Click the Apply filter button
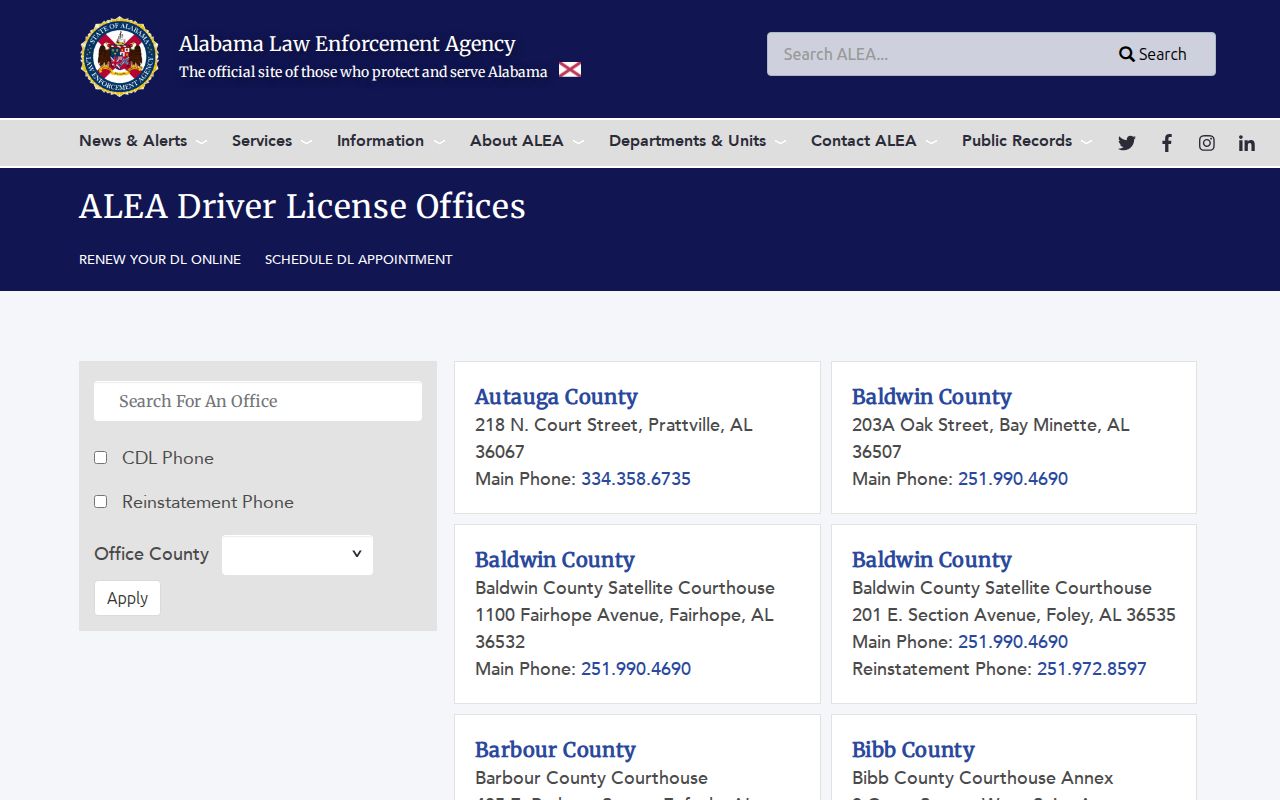The height and width of the screenshot is (800, 1280). 127,598
